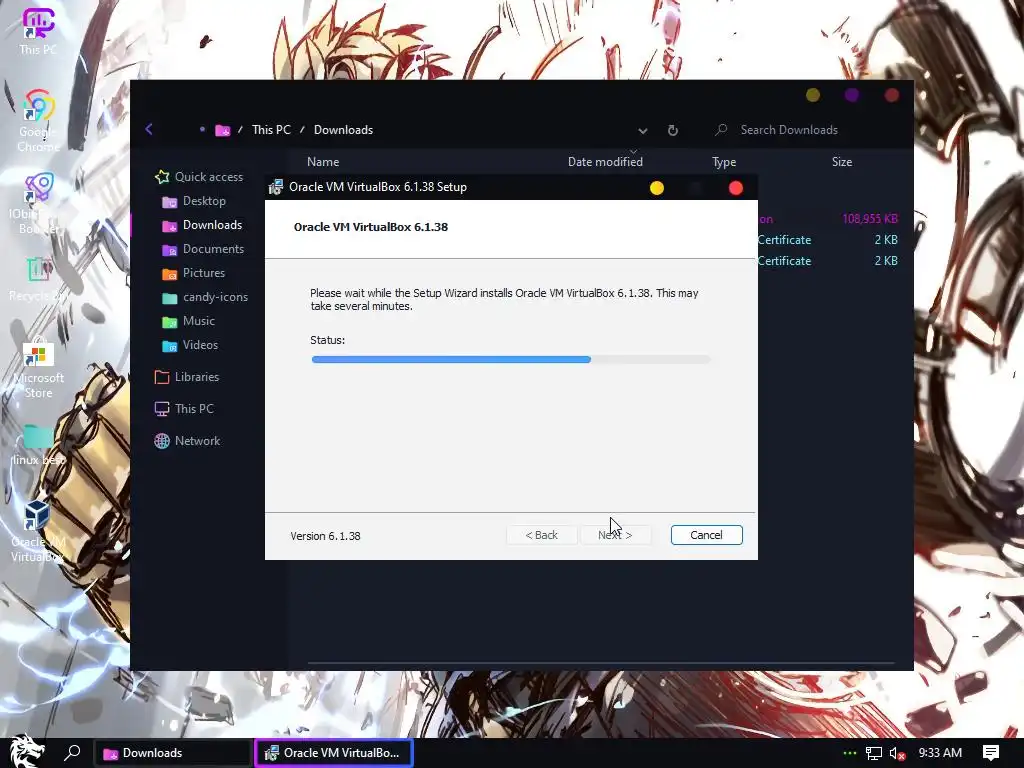Open Videos folder in sidebar
This screenshot has height=768, width=1024.
coord(190,345)
